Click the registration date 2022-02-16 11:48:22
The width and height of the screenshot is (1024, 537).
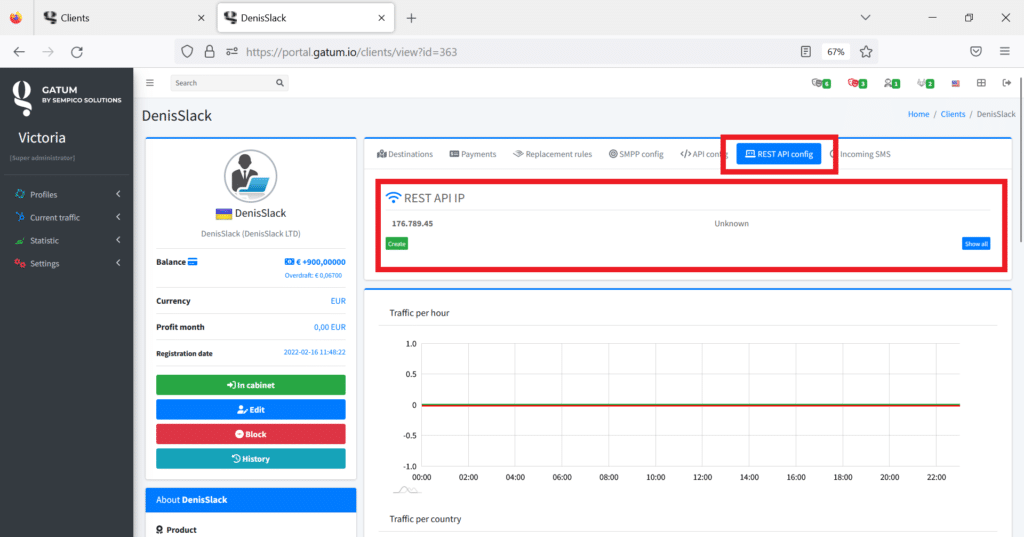click(315, 352)
